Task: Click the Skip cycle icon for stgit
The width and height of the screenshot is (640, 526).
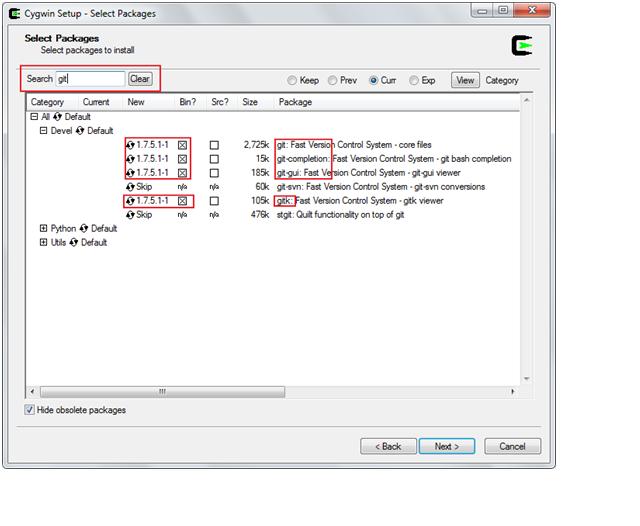Action: point(131,215)
